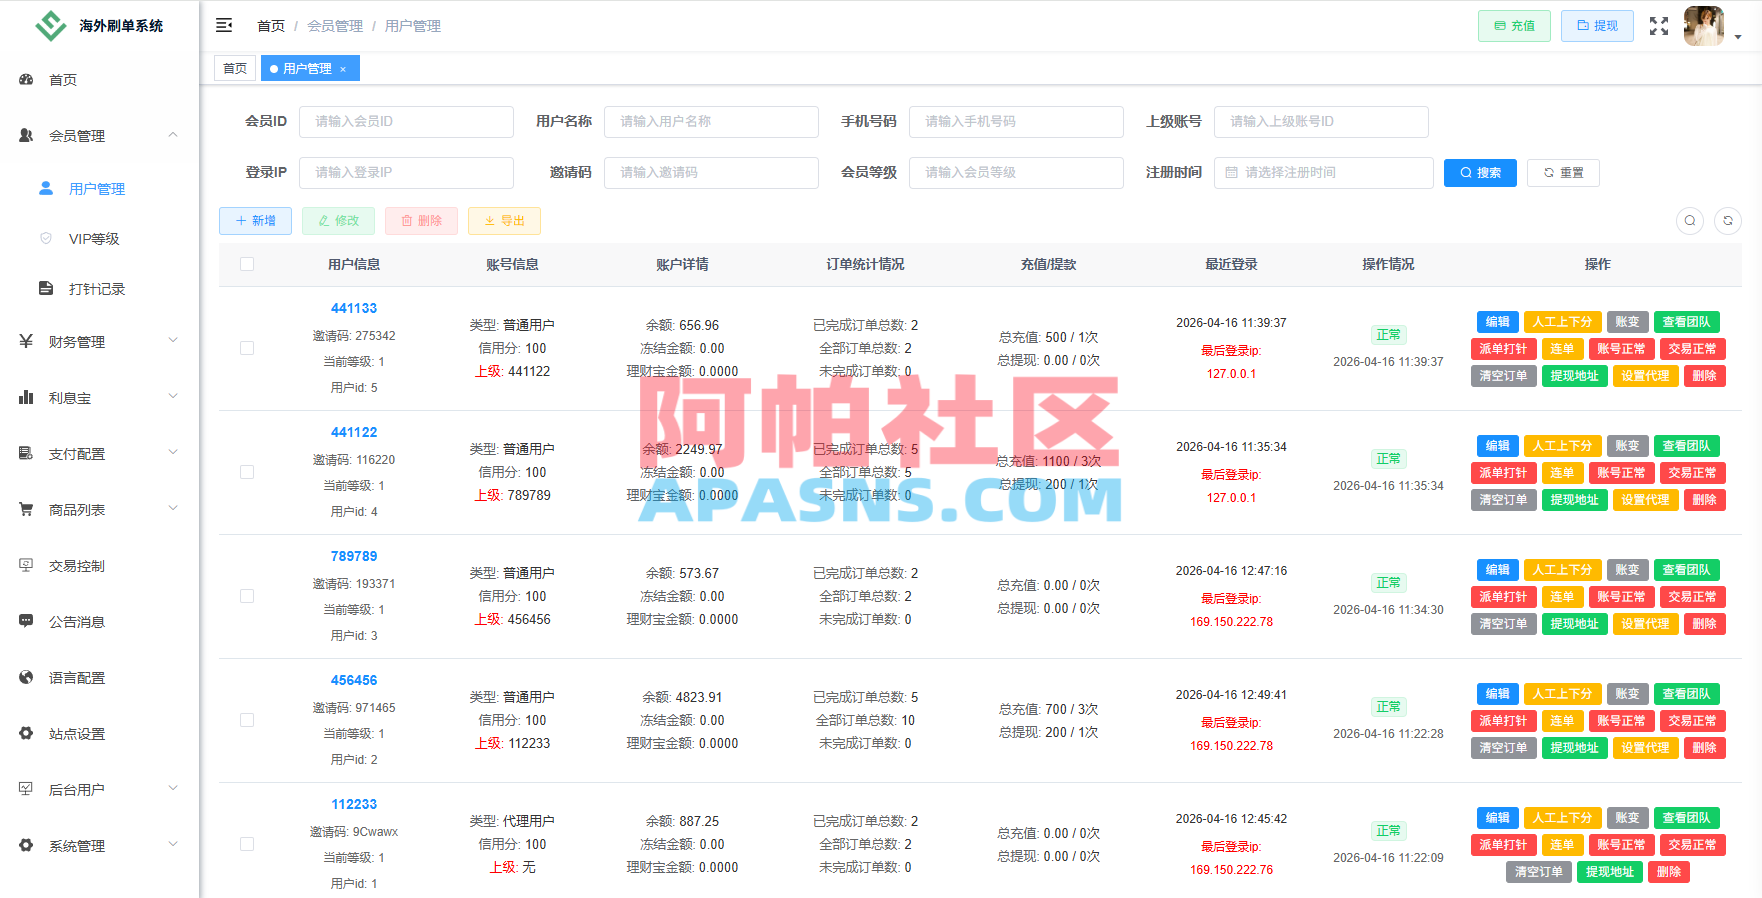This screenshot has width=1762, height=898.
Task: Click the 提现 button
Action: (x=1597, y=26)
